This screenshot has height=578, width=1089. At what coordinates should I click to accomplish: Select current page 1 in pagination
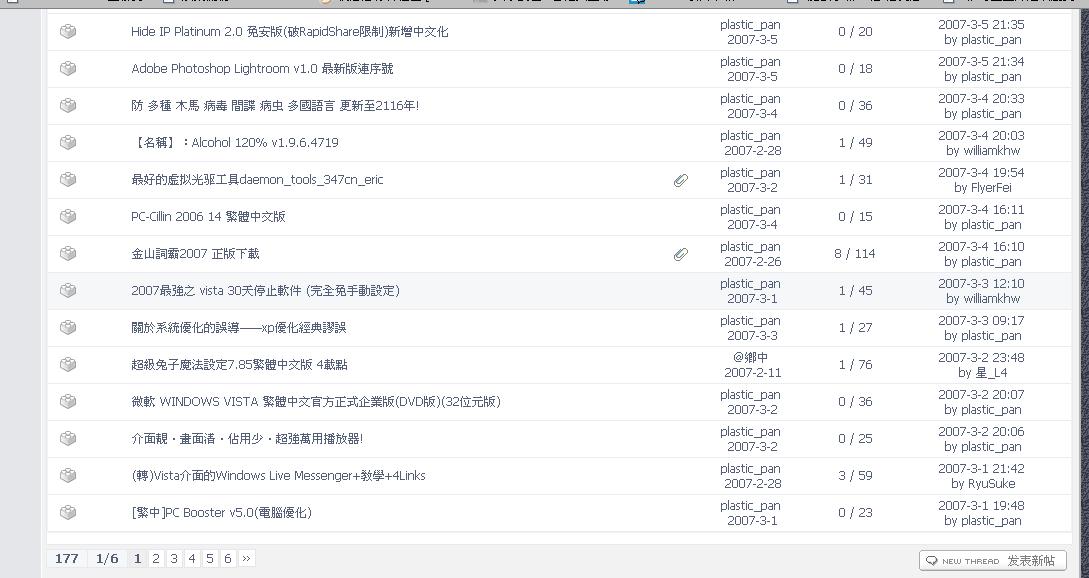[x=138, y=559]
